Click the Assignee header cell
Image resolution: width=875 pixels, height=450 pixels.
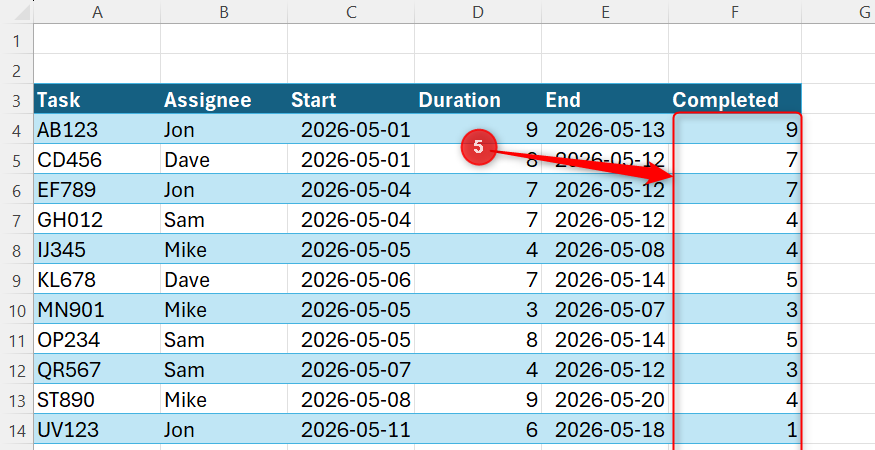[224, 99]
